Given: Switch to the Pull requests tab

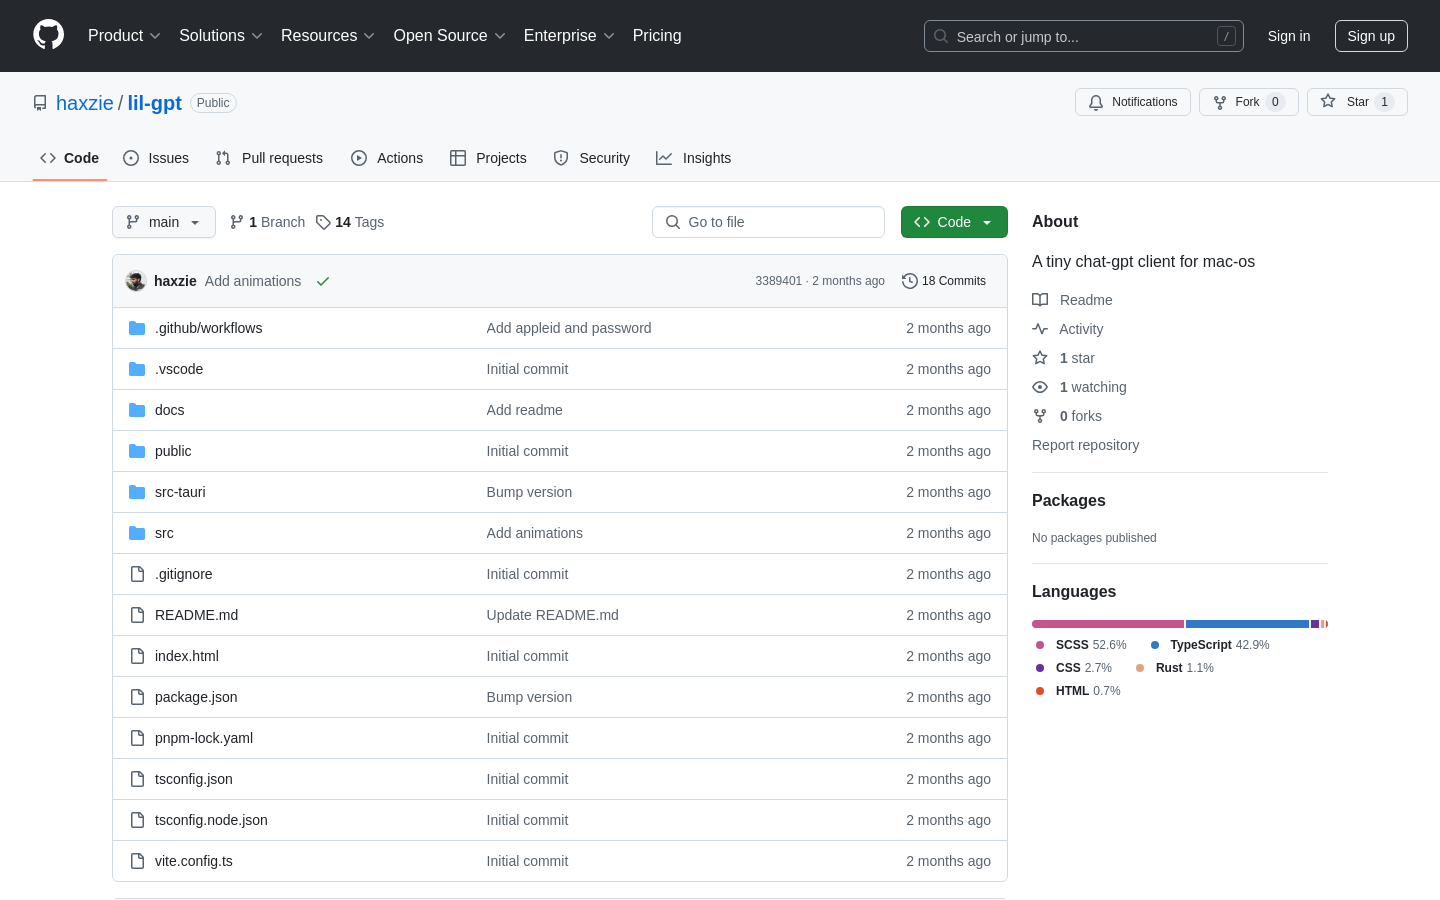Looking at the screenshot, I should (269, 158).
